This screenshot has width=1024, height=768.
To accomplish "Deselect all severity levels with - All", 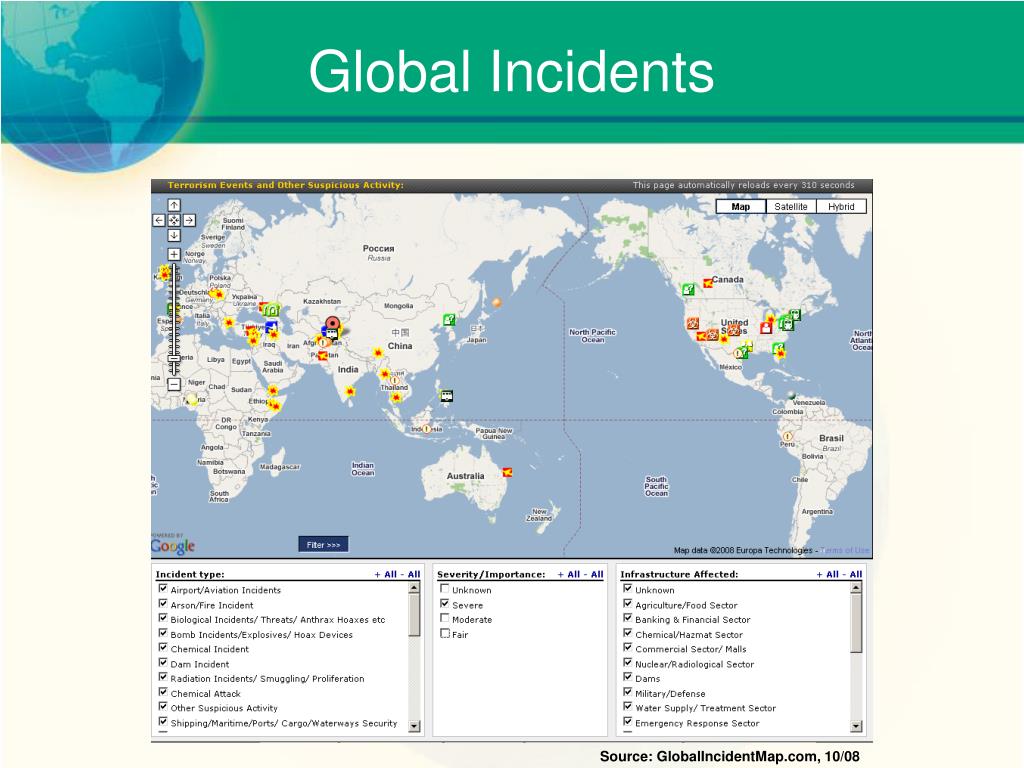I will pos(594,574).
